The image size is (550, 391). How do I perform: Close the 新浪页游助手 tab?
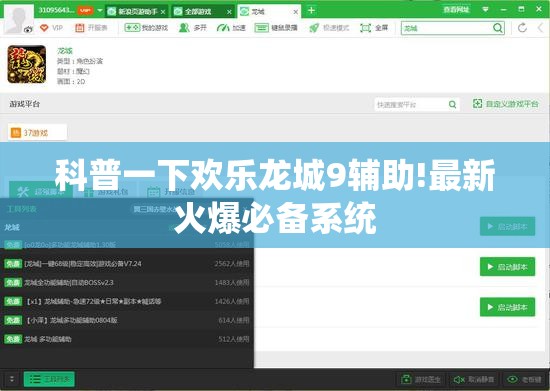point(163,12)
